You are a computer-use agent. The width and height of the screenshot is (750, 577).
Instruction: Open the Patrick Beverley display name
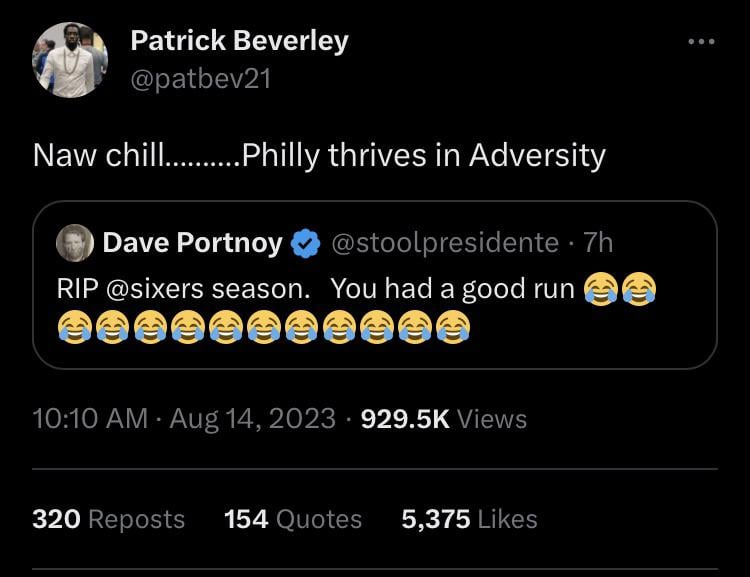[x=240, y=41]
